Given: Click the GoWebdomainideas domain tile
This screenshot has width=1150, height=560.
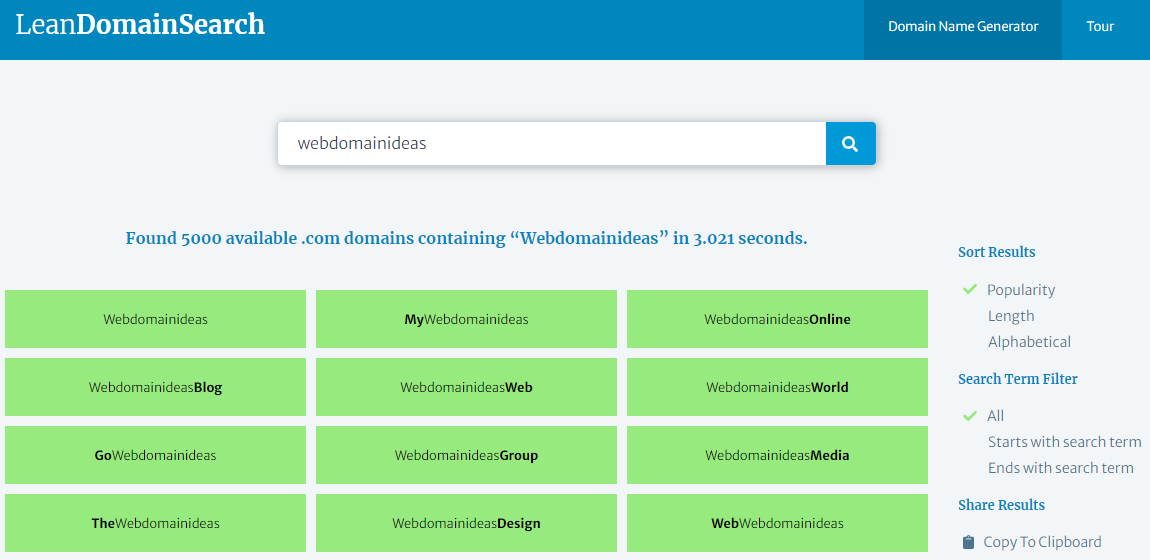Looking at the screenshot, I should coord(155,456).
